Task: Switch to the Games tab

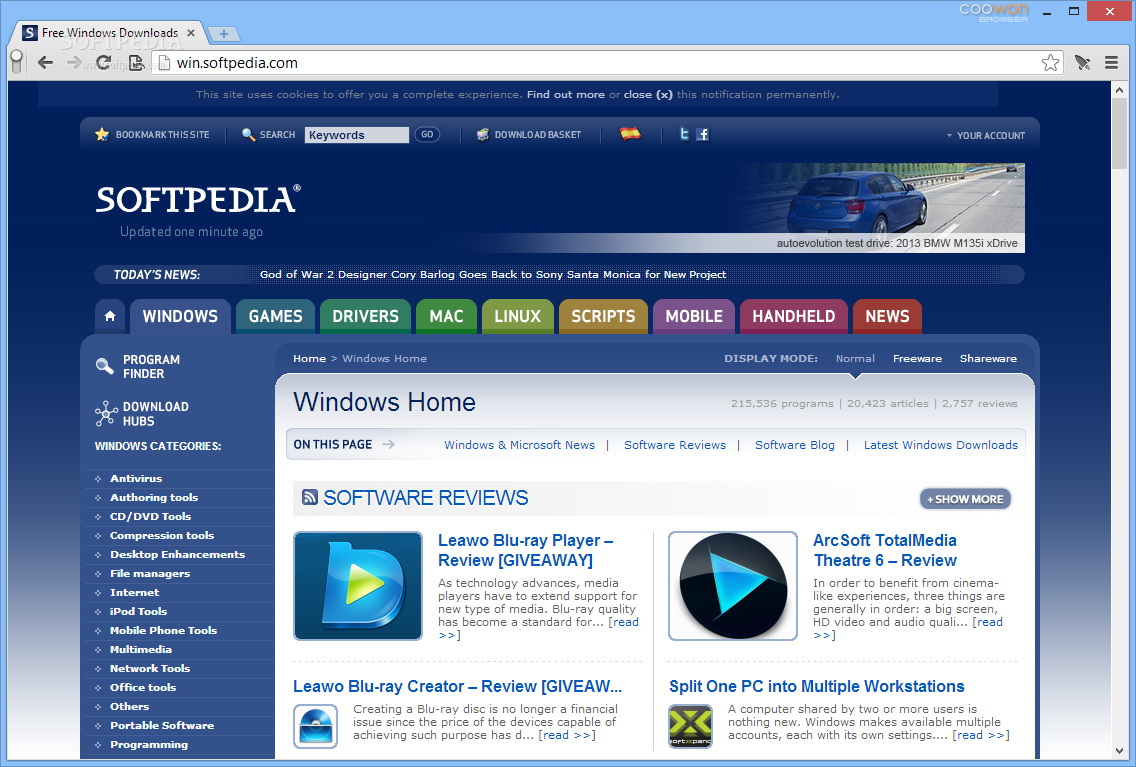Action: click(x=275, y=317)
